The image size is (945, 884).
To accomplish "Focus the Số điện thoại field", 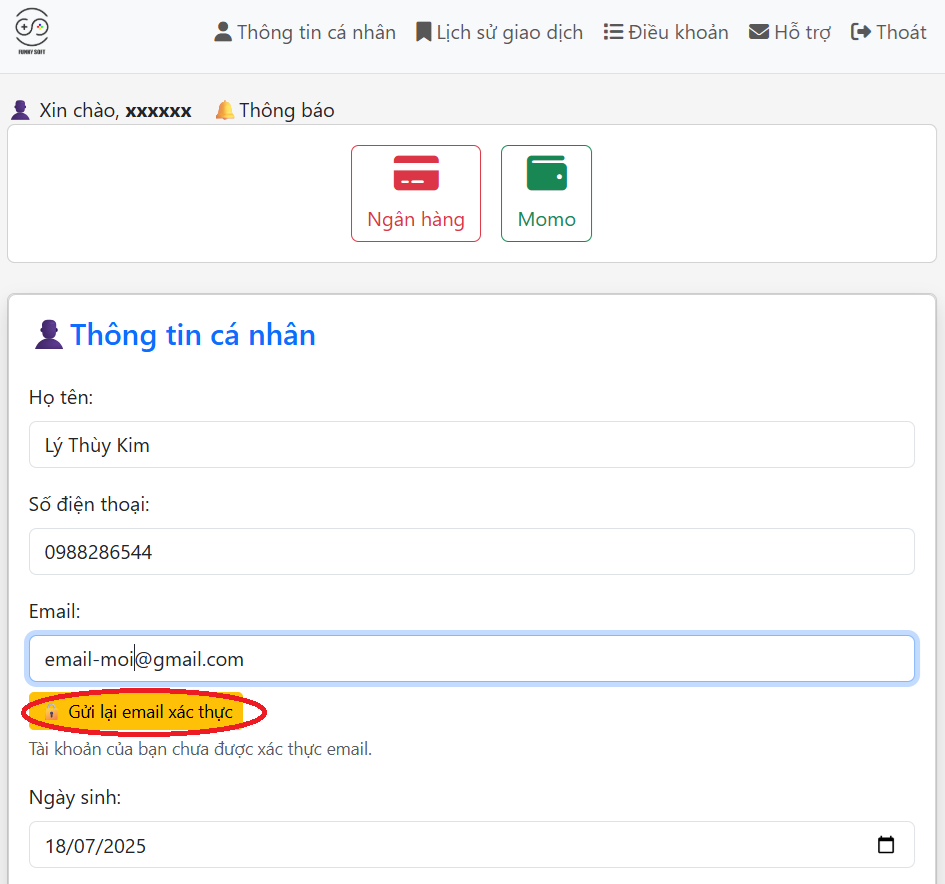I will (x=471, y=552).
